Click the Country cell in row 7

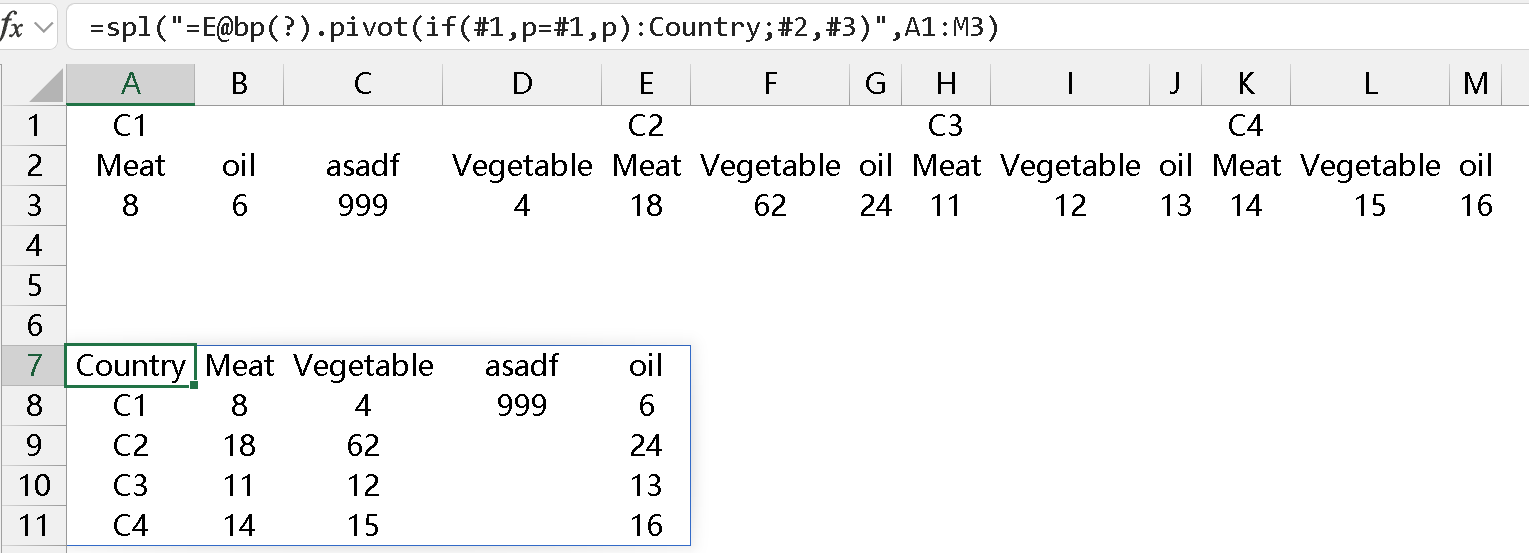click(131, 366)
